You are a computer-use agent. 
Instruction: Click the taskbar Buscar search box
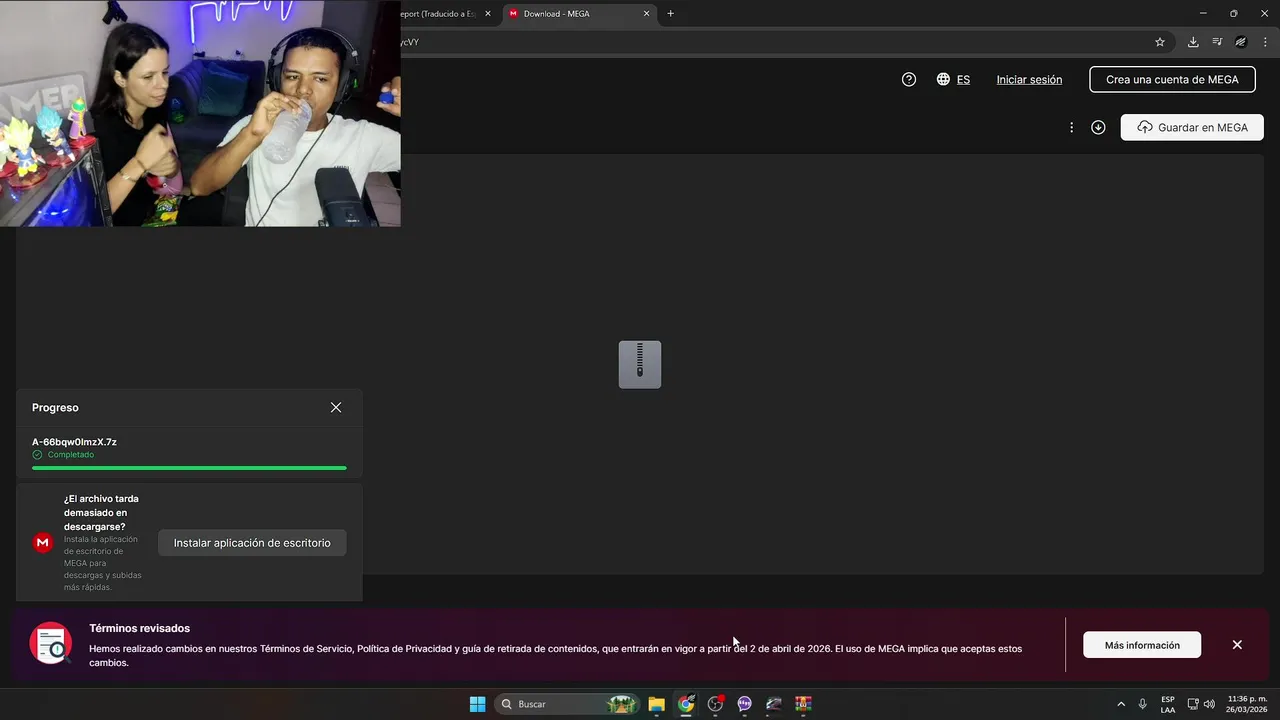[567, 704]
